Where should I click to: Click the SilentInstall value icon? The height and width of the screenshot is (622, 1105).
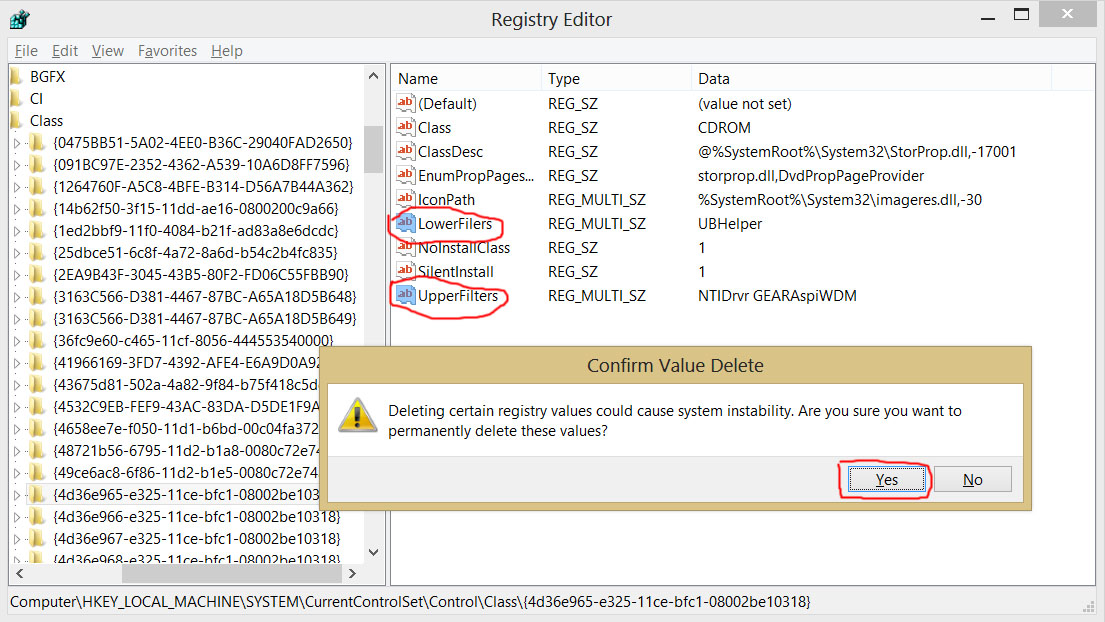[x=406, y=271]
